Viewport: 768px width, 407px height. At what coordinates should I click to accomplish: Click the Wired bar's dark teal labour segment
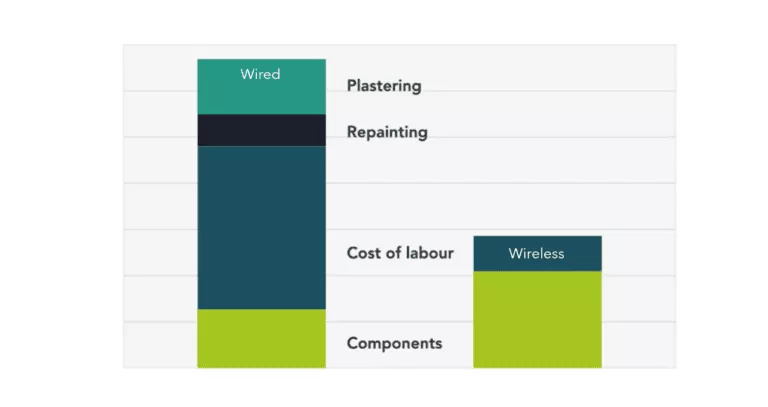(261, 227)
